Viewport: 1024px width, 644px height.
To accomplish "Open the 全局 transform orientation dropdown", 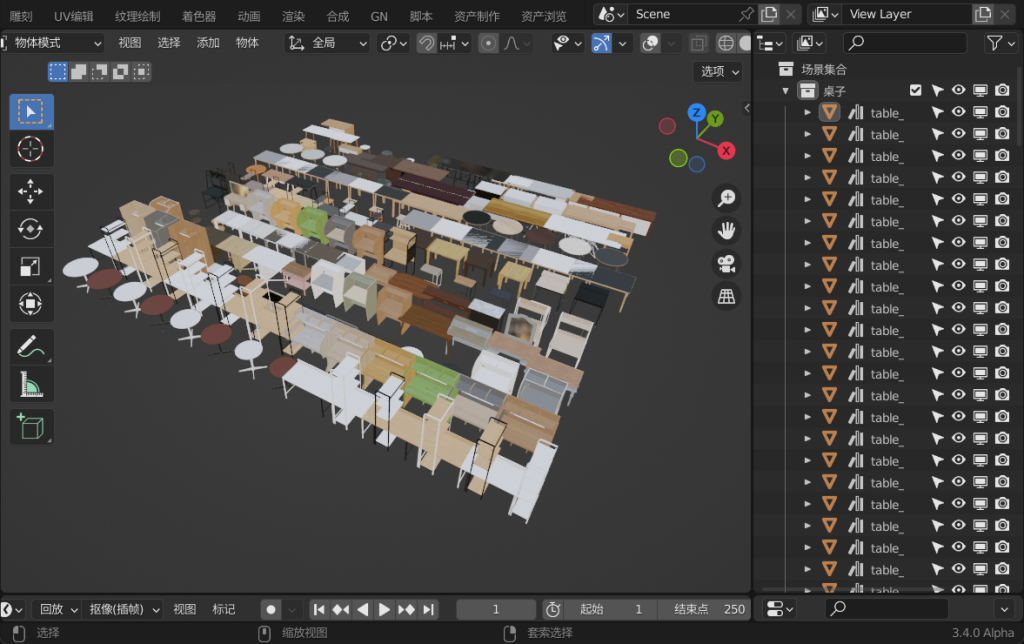I will click(x=327, y=43).
